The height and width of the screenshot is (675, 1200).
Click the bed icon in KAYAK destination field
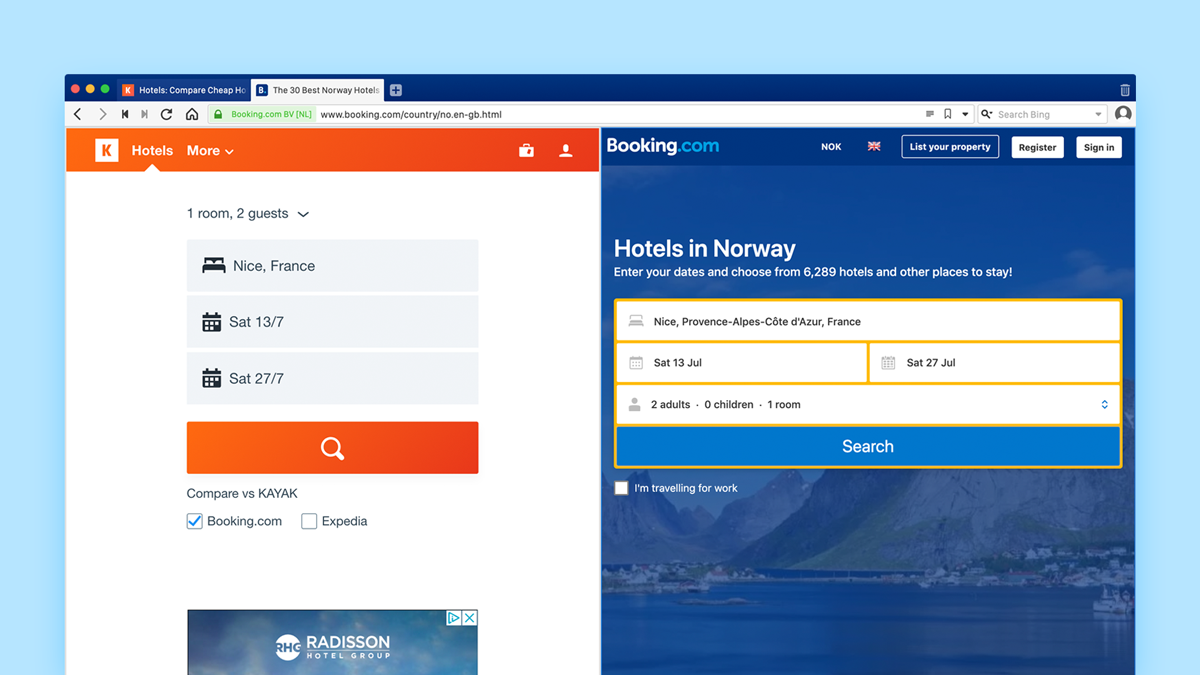pyautogui.click(x=214, y=266)
